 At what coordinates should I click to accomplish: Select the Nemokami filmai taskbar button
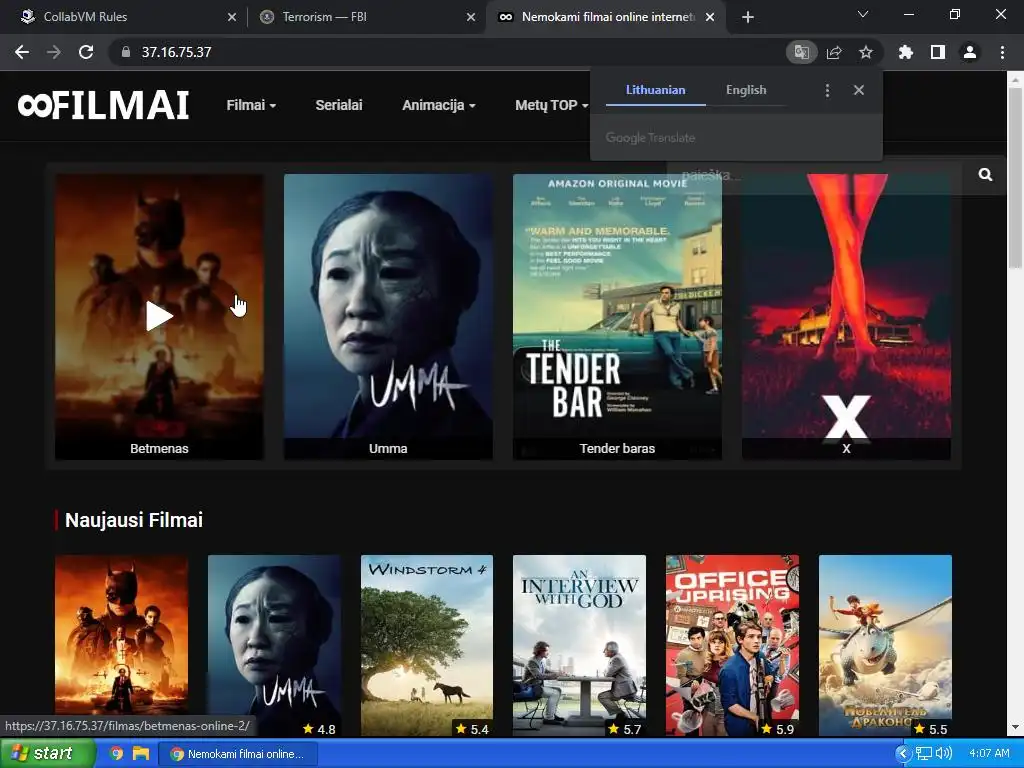[238, 754]
